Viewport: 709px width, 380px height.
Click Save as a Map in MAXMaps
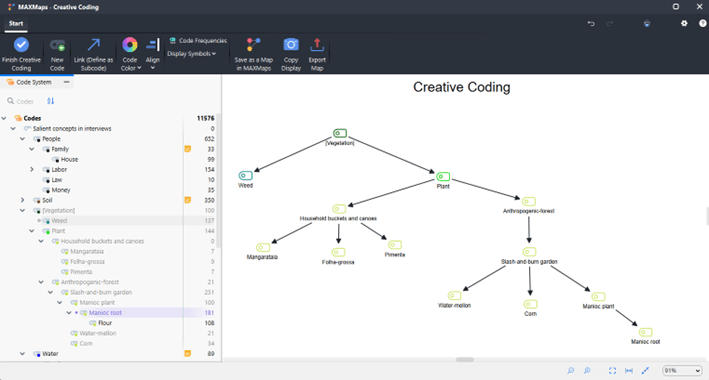click(x=253, y=55)
